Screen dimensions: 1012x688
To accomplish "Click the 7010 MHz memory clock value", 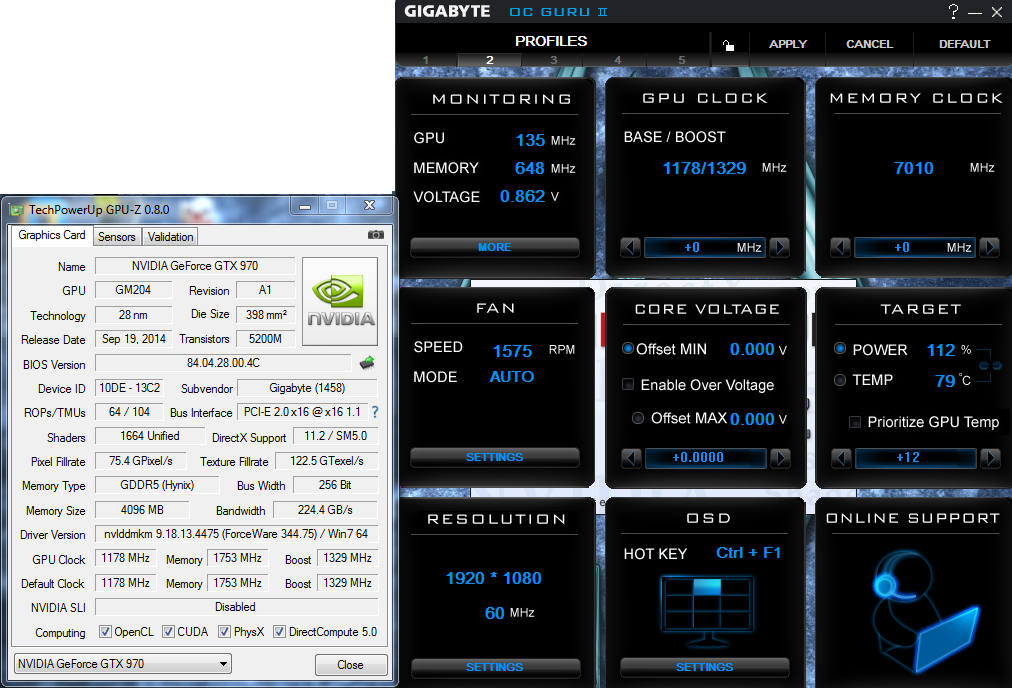I will (913, 168).
